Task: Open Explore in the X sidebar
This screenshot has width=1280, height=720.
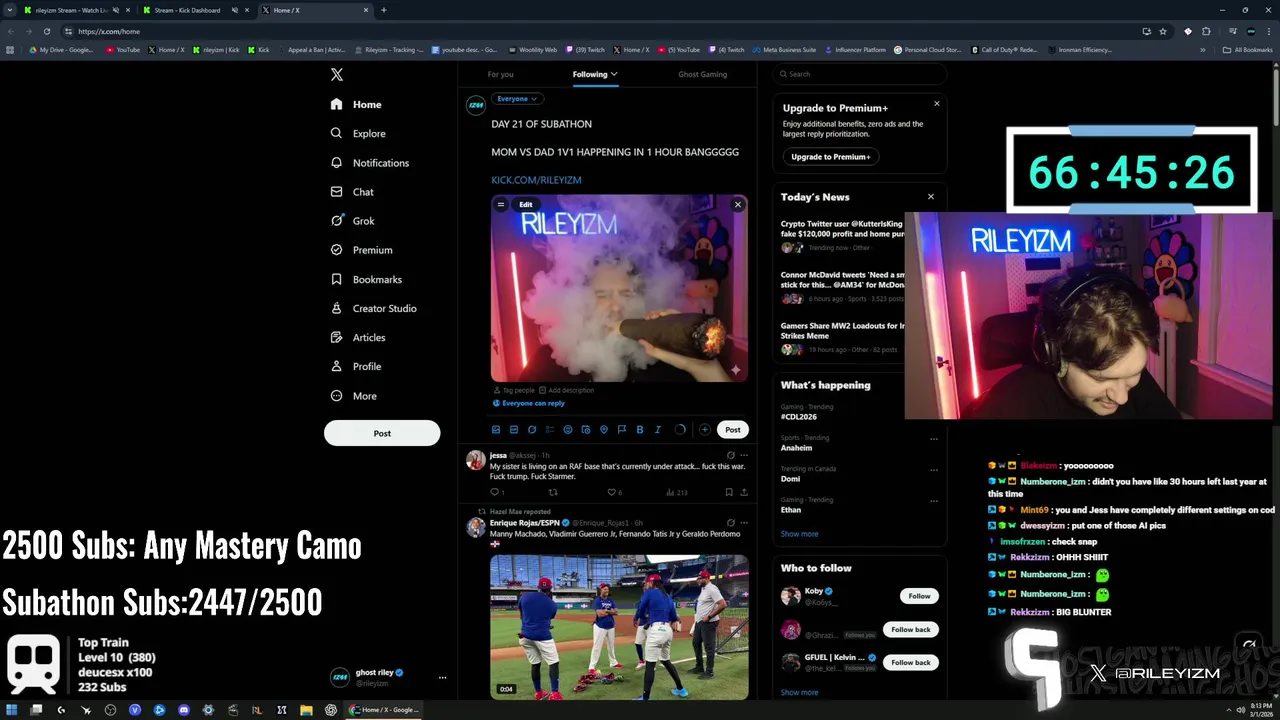Action: point(358,133)
